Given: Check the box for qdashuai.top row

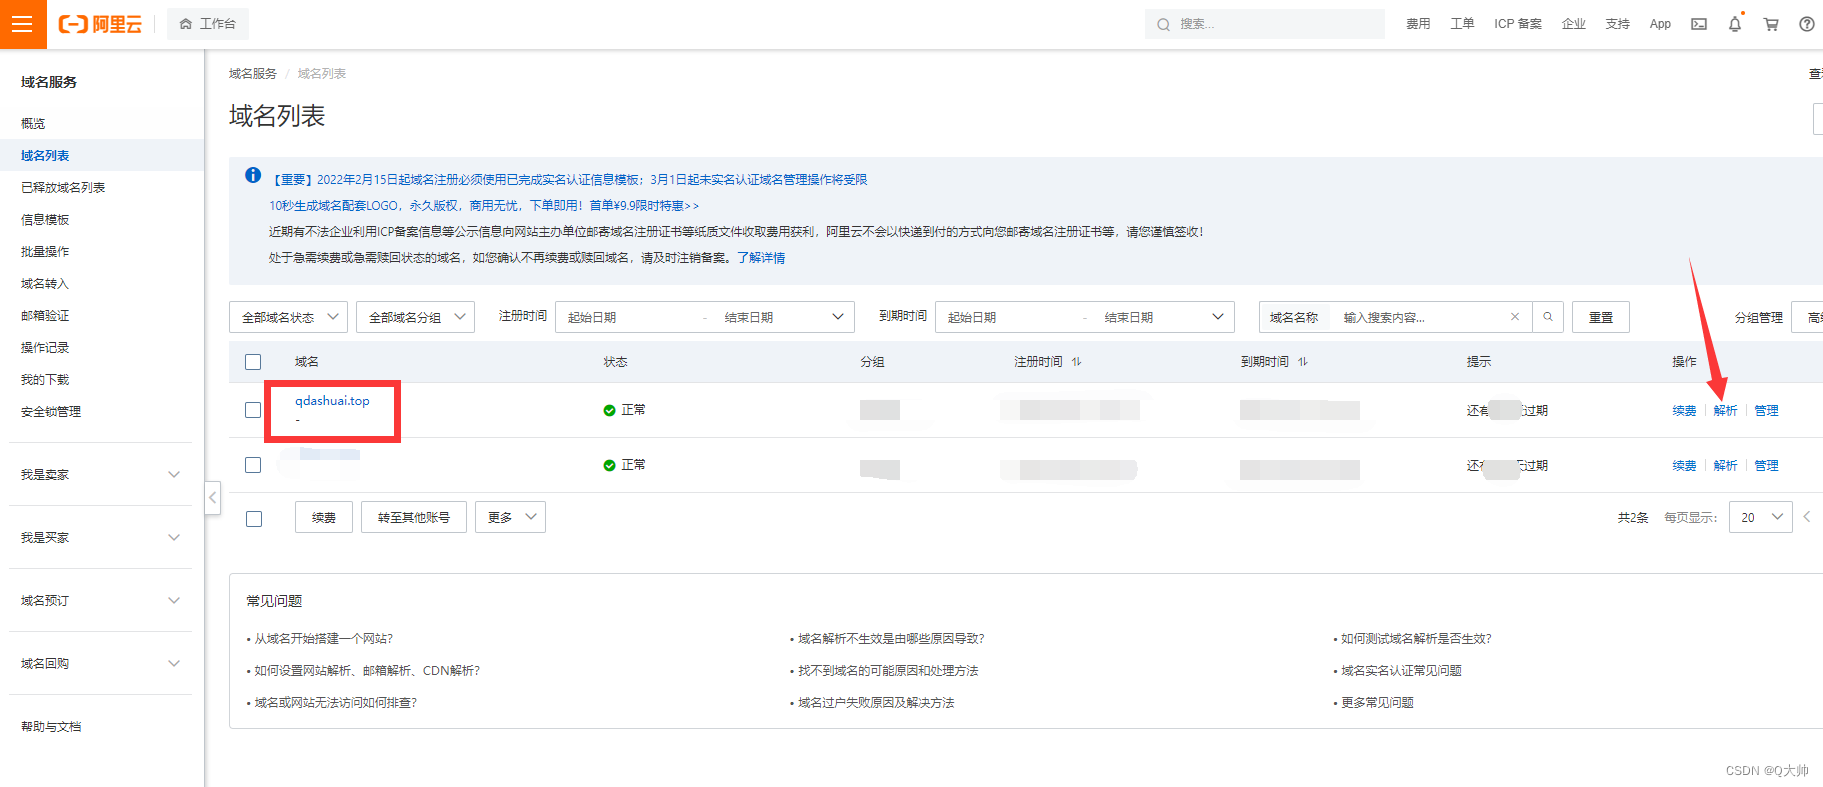Looking at the screenshot, I should pyautogui.click(x=253, y=410).
